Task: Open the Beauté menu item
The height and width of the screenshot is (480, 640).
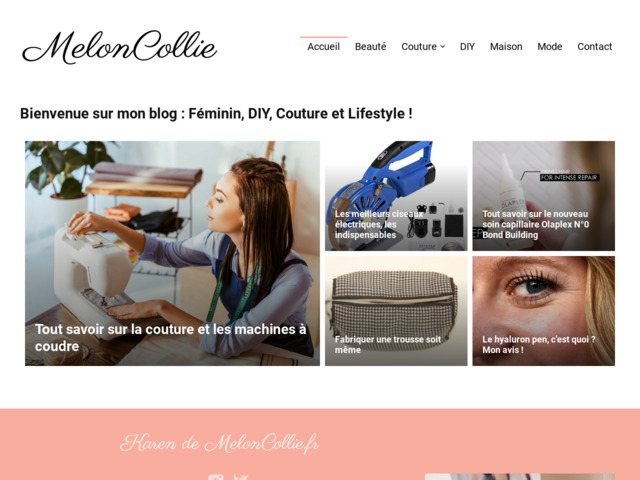Action: tap(370, 47)
